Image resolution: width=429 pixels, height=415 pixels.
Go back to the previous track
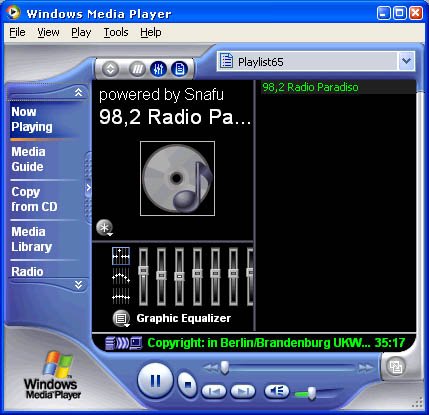coord(214,391)
